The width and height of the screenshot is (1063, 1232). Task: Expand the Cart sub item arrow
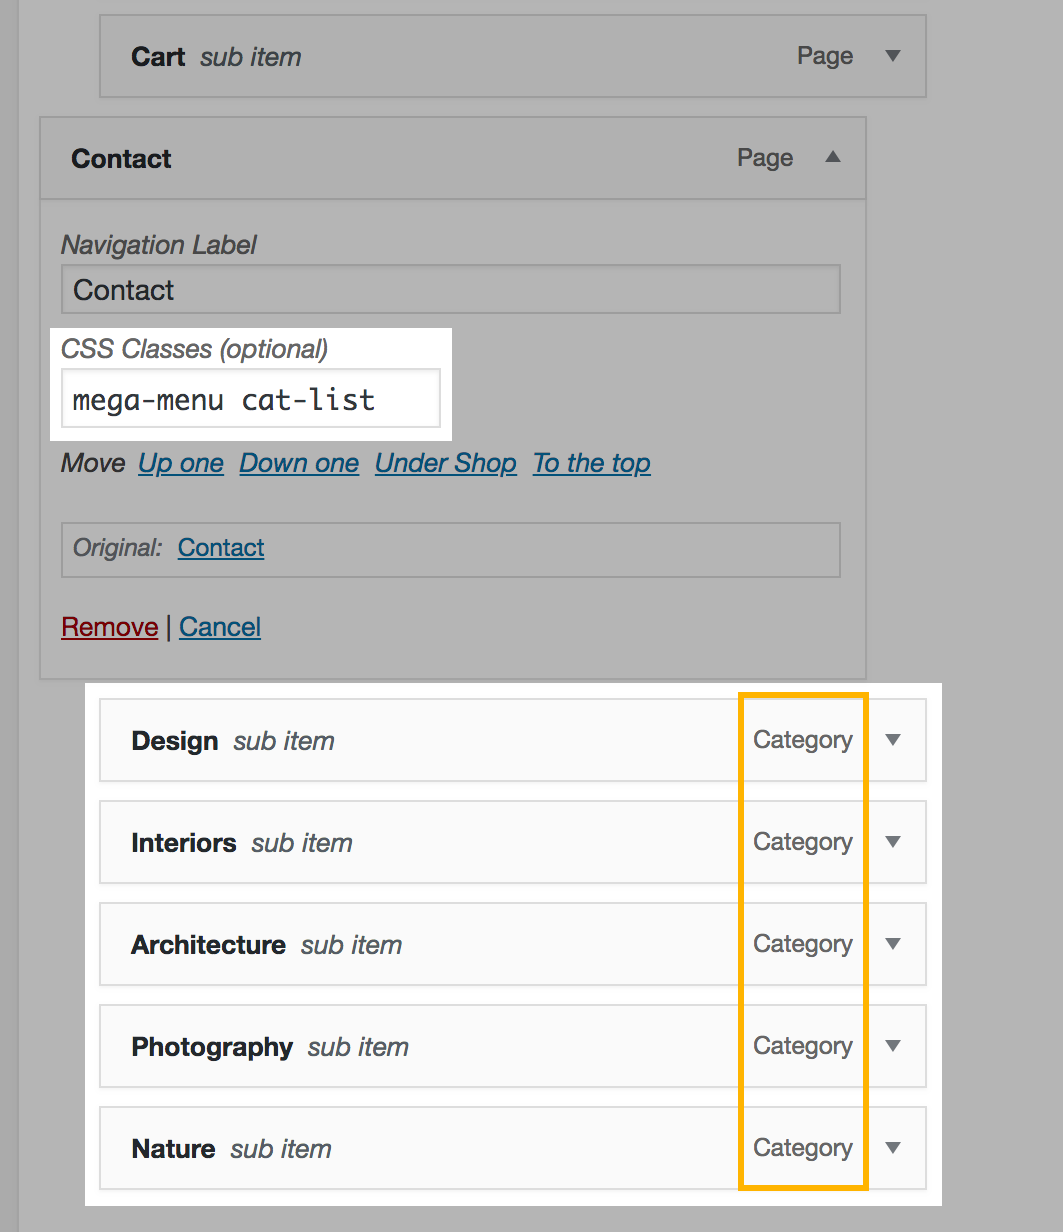click(x=893, y=56)
